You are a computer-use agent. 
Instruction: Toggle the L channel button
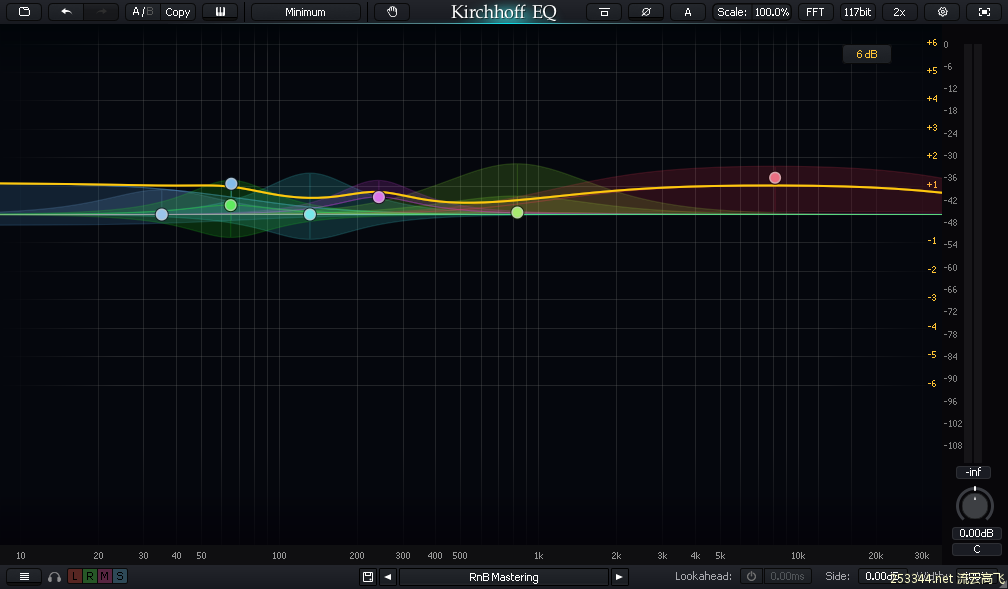[75, 577]
